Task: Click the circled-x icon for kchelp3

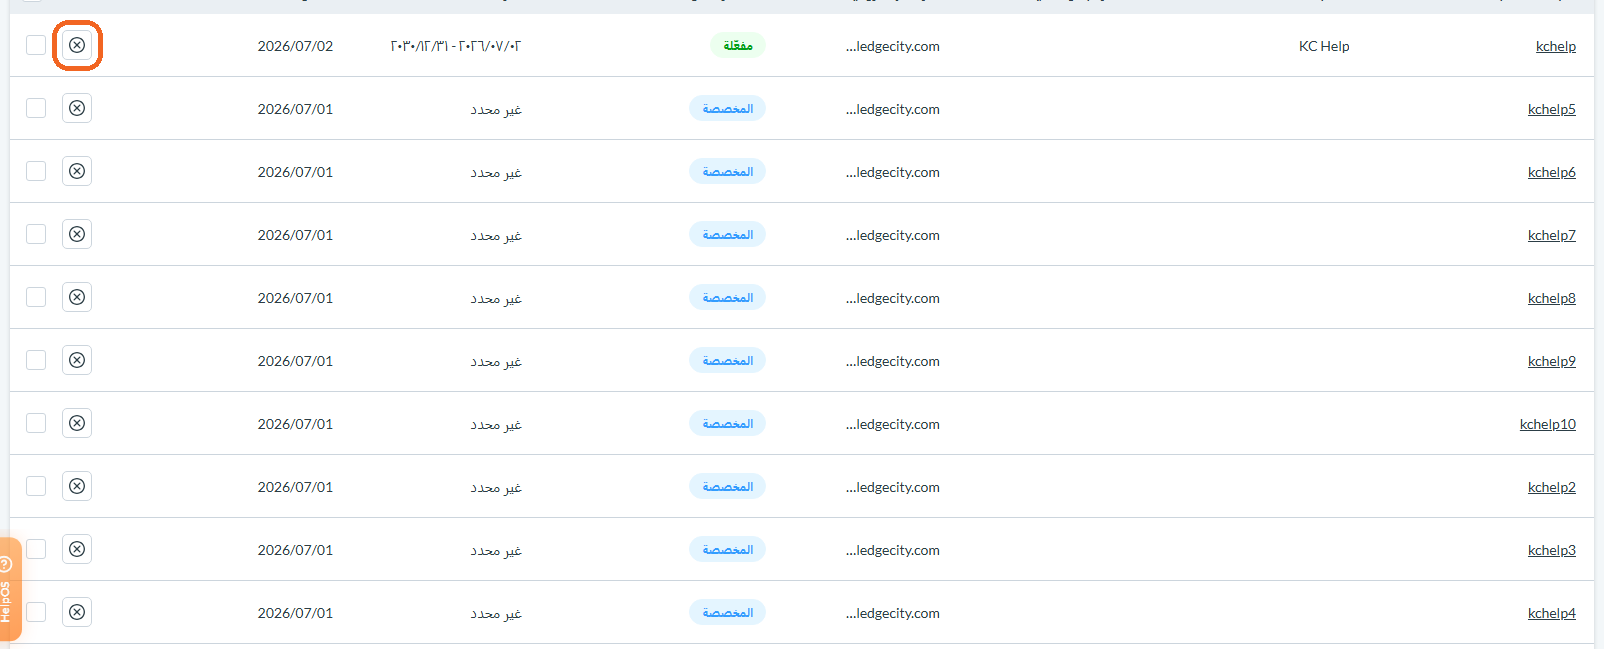Action: coord(77,549)
